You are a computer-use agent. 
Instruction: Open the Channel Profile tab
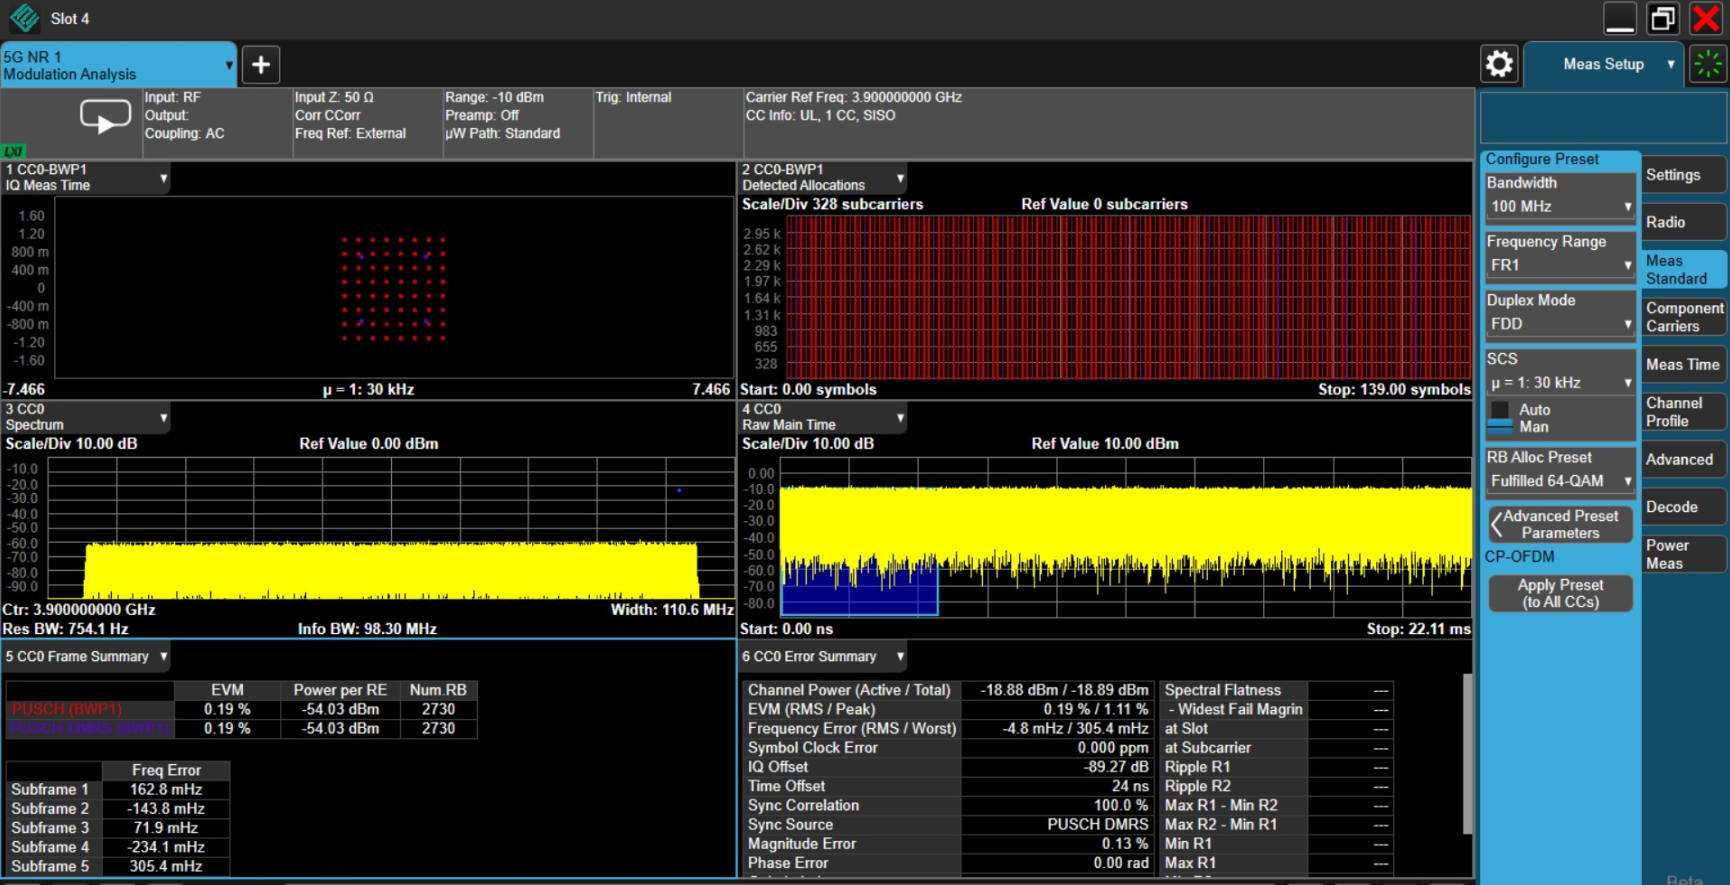(x=1684, y=412)
